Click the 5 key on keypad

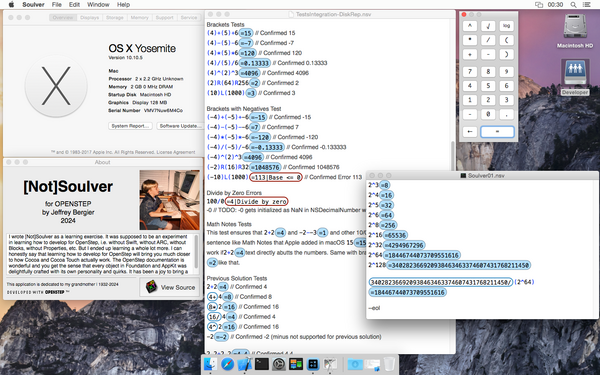click(x=488, y=86)
